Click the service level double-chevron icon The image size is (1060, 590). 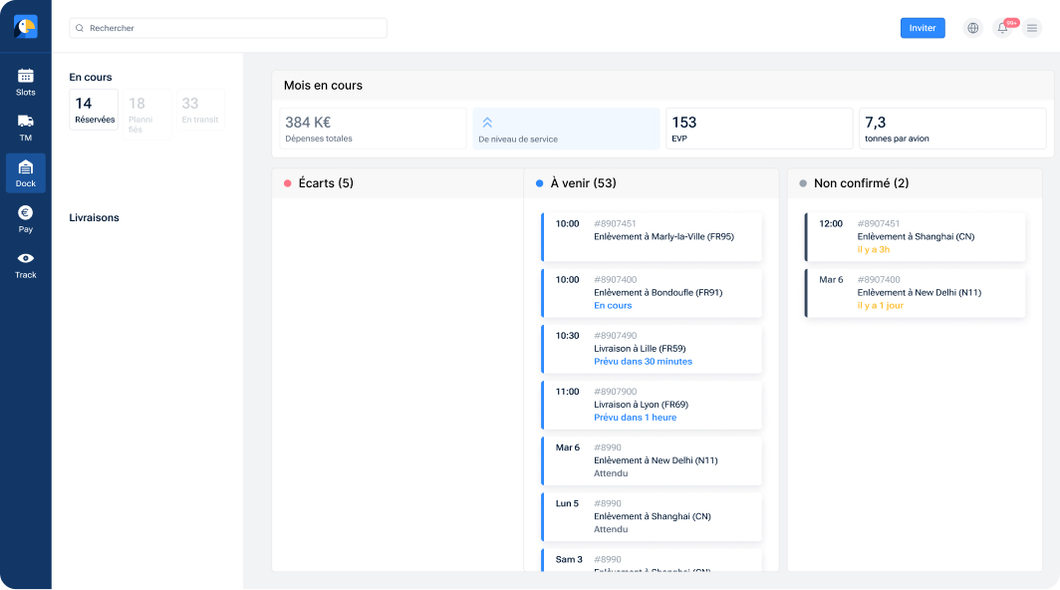pos(487,122)
